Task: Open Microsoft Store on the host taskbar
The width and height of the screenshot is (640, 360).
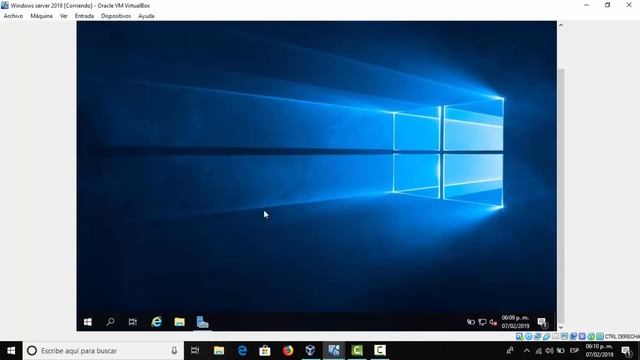Action: [x=265, y=351]
